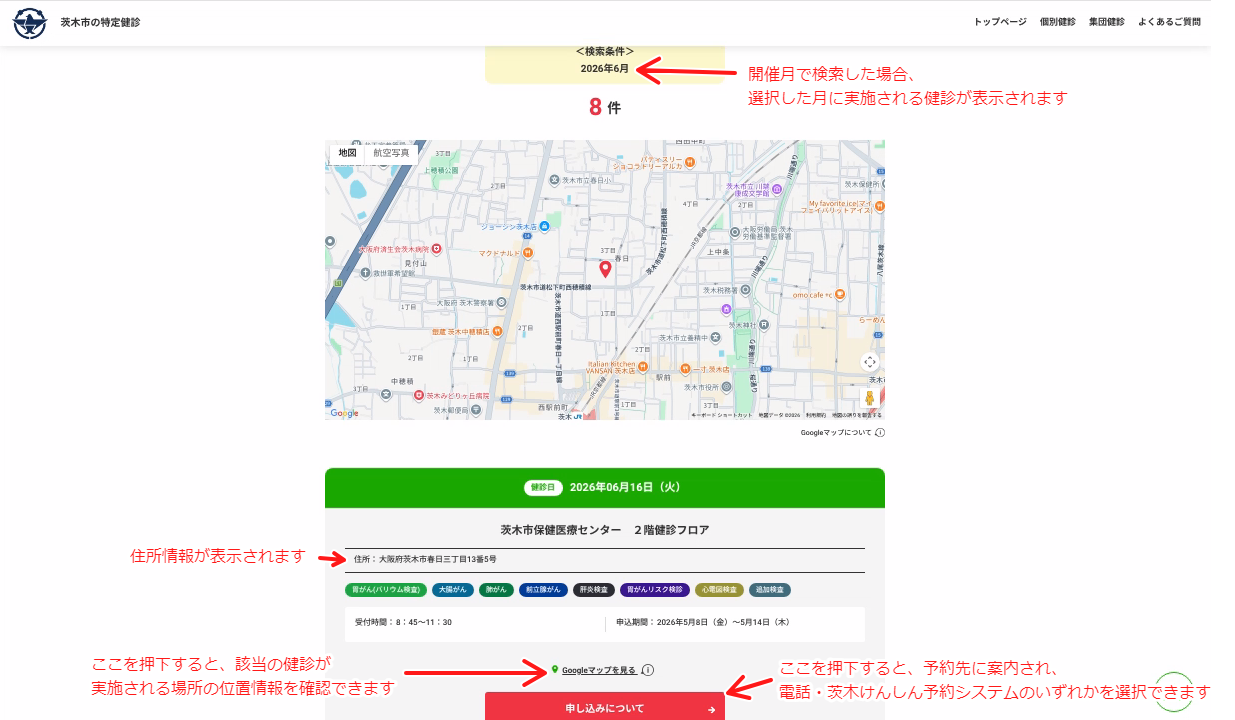Click info icon beside Googleマップについて
Viewport: 1235px width, 720px height.
coord(880,433)
